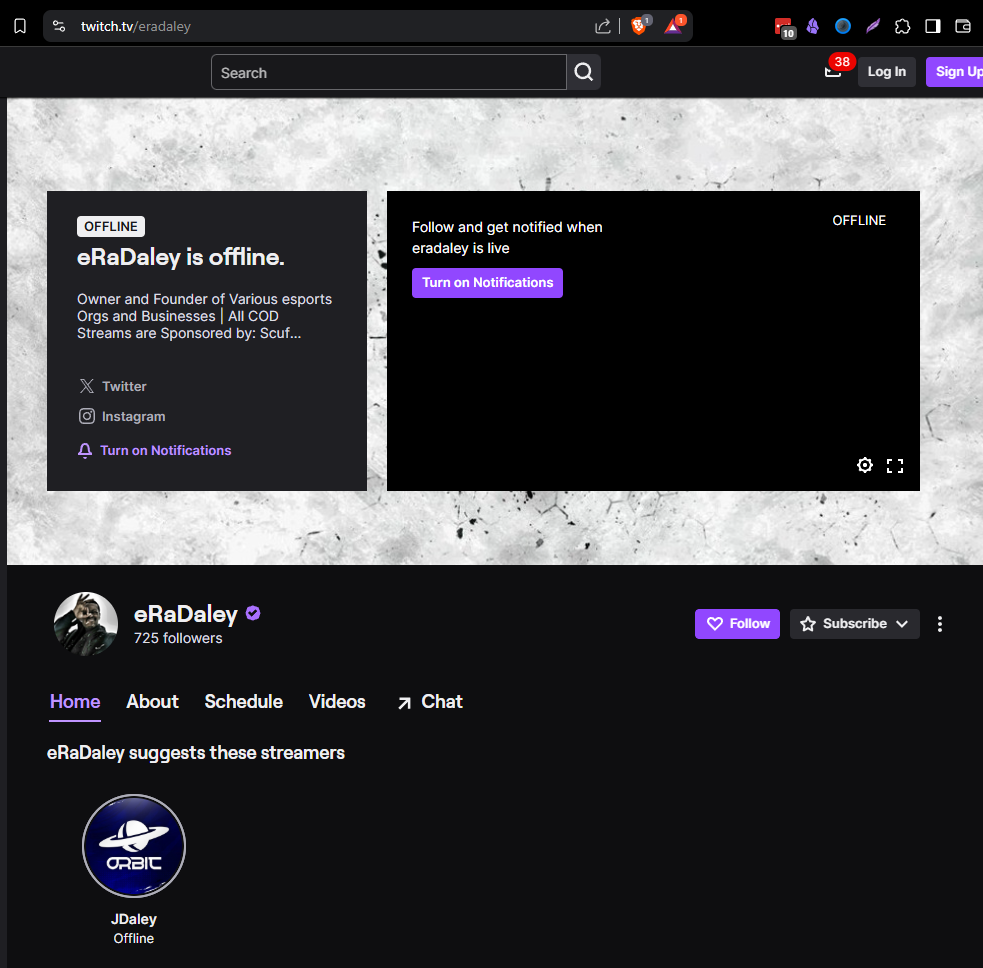Toggle the browser sidebar panel icon

[x=933, y=26]
